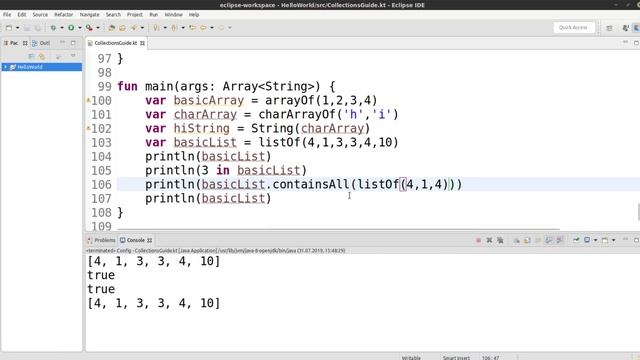
Task: Click the Next Annotation icon
Action: [x=156, y=28]
